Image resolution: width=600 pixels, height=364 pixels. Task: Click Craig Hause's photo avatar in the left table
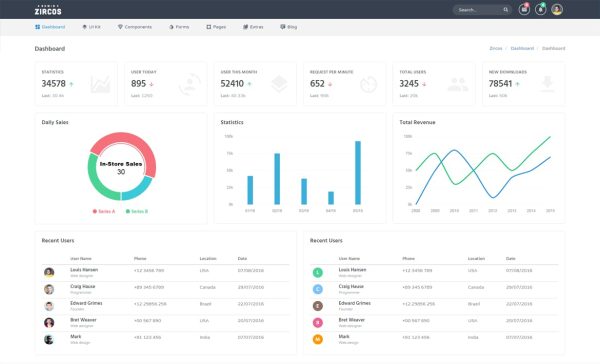49,289
